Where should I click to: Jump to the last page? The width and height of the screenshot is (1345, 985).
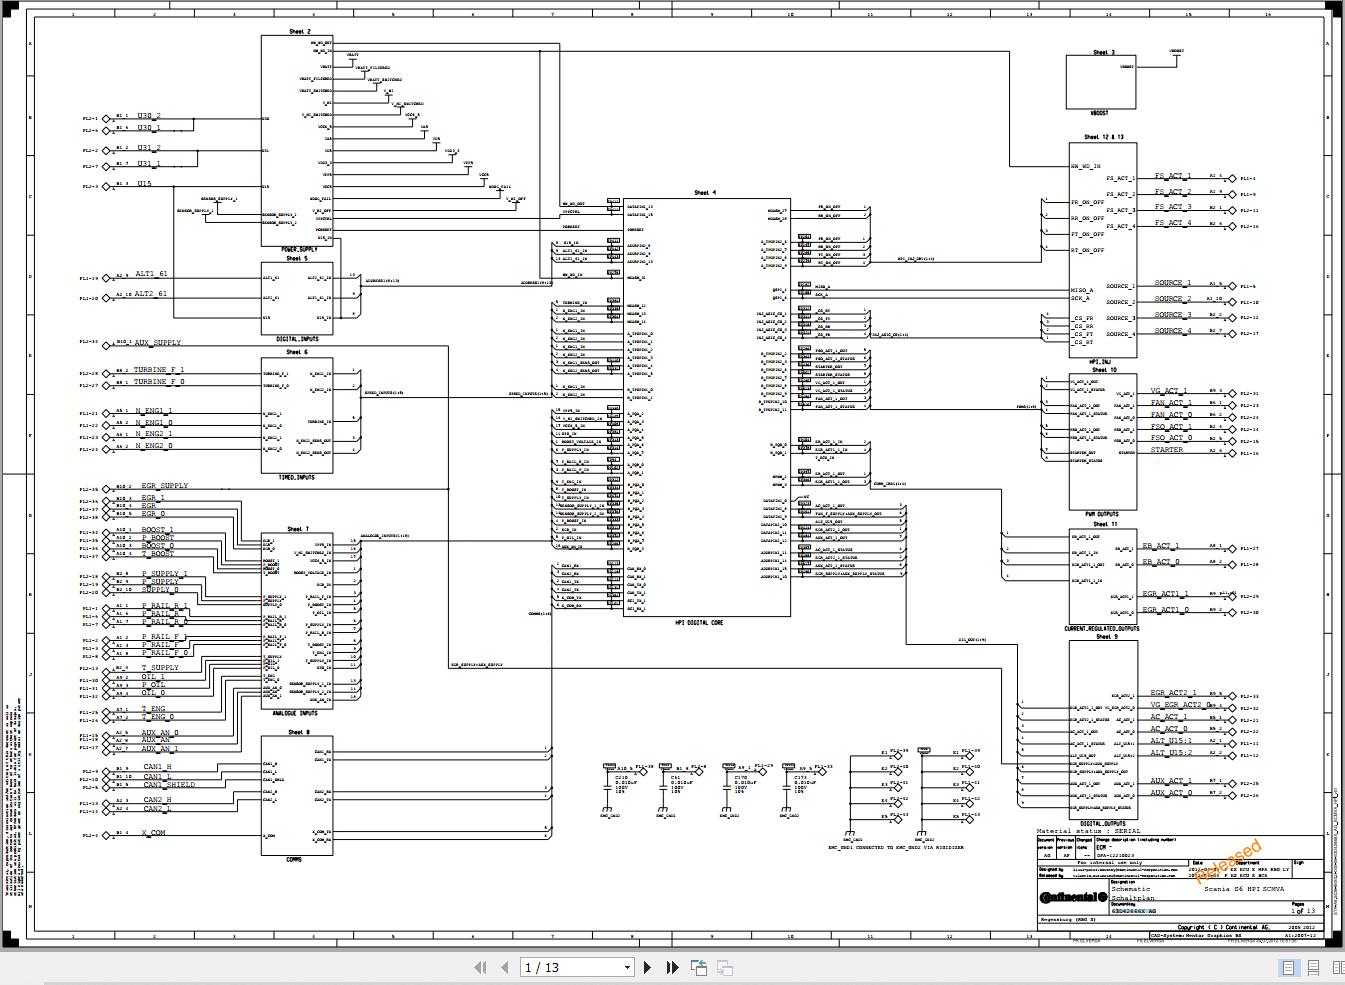tap(671, 967)
